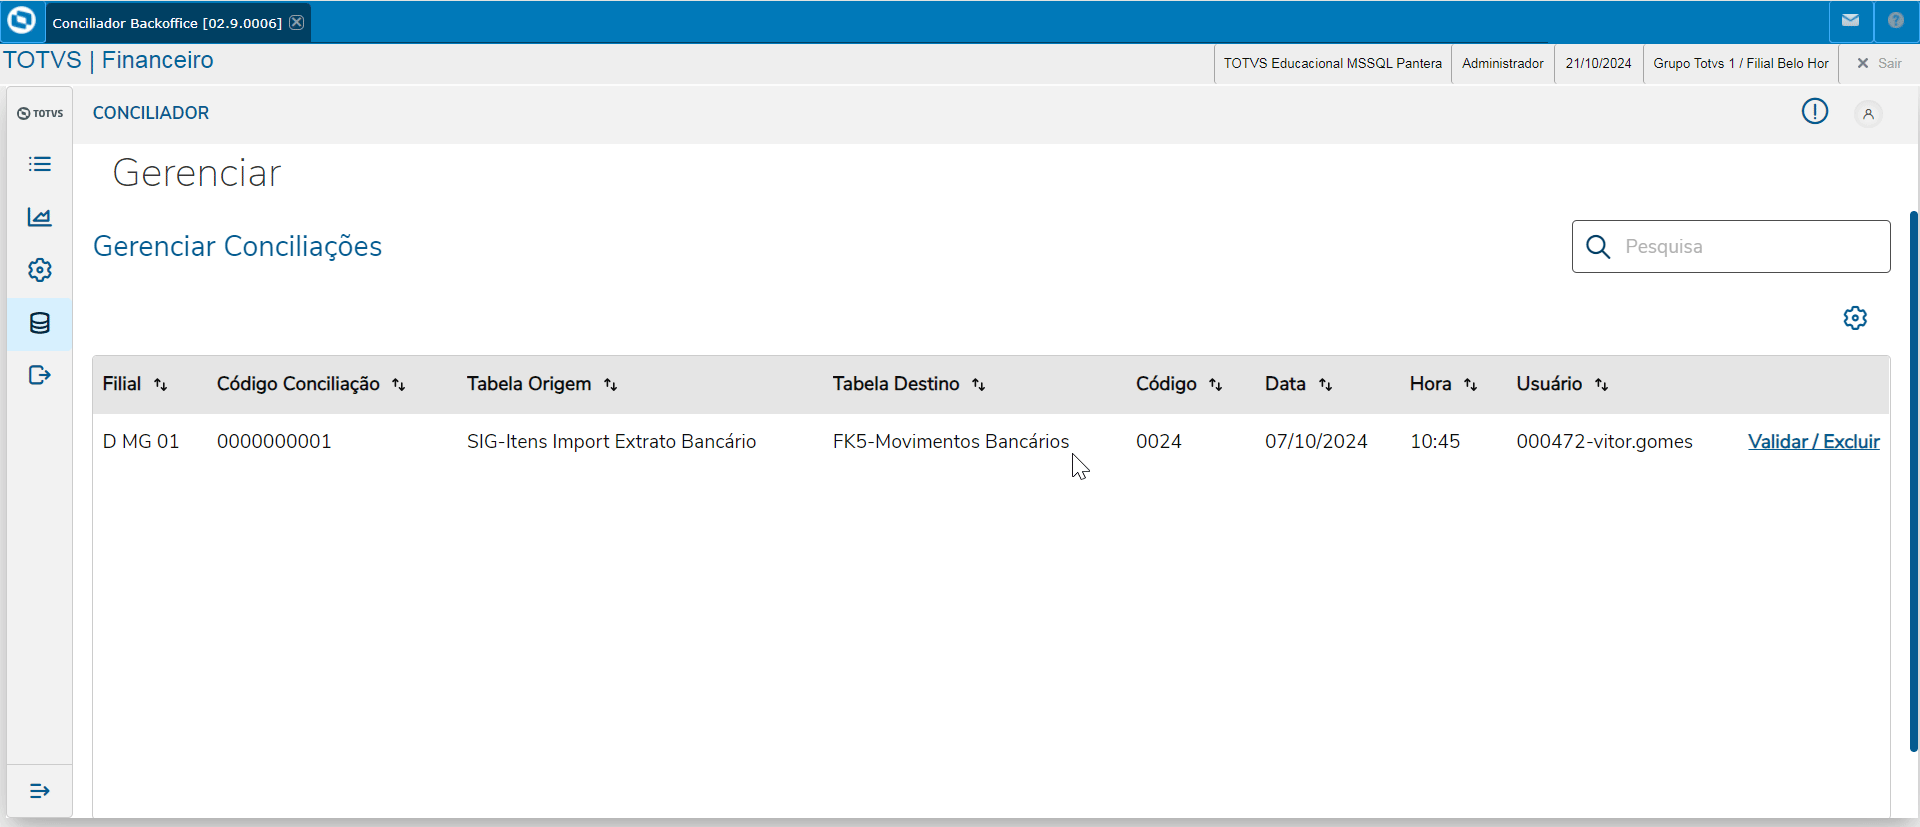The image size is (1920, 827).
Task: Open the chart dashboard sidebar icon
Action: click(40, 217)
